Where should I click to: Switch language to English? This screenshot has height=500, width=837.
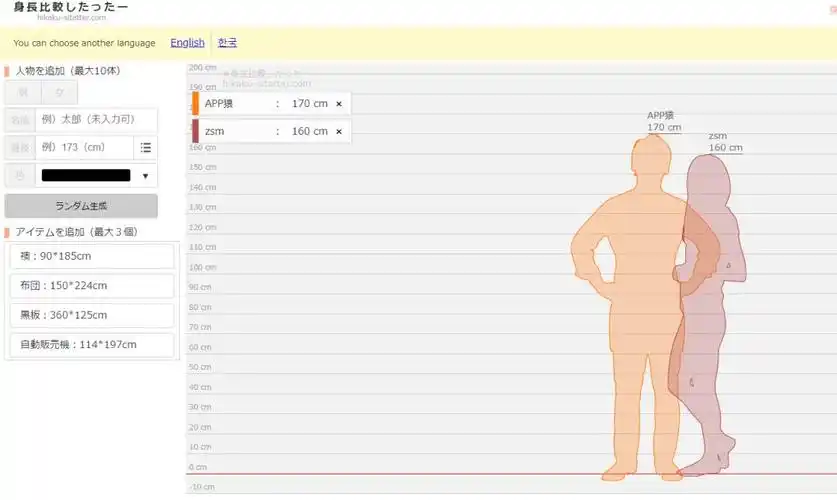click(187, 43)
